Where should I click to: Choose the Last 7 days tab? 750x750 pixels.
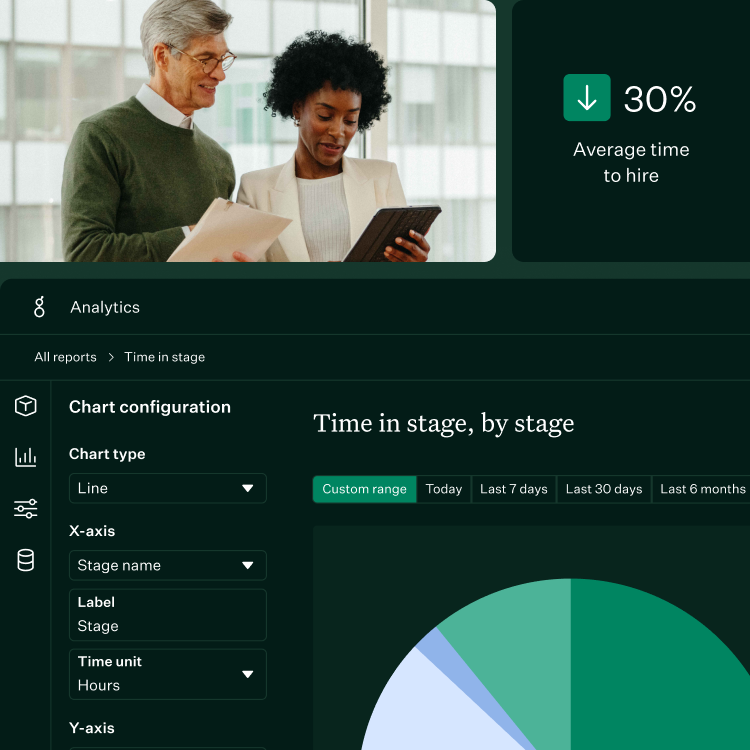click(x=514, y=489)
